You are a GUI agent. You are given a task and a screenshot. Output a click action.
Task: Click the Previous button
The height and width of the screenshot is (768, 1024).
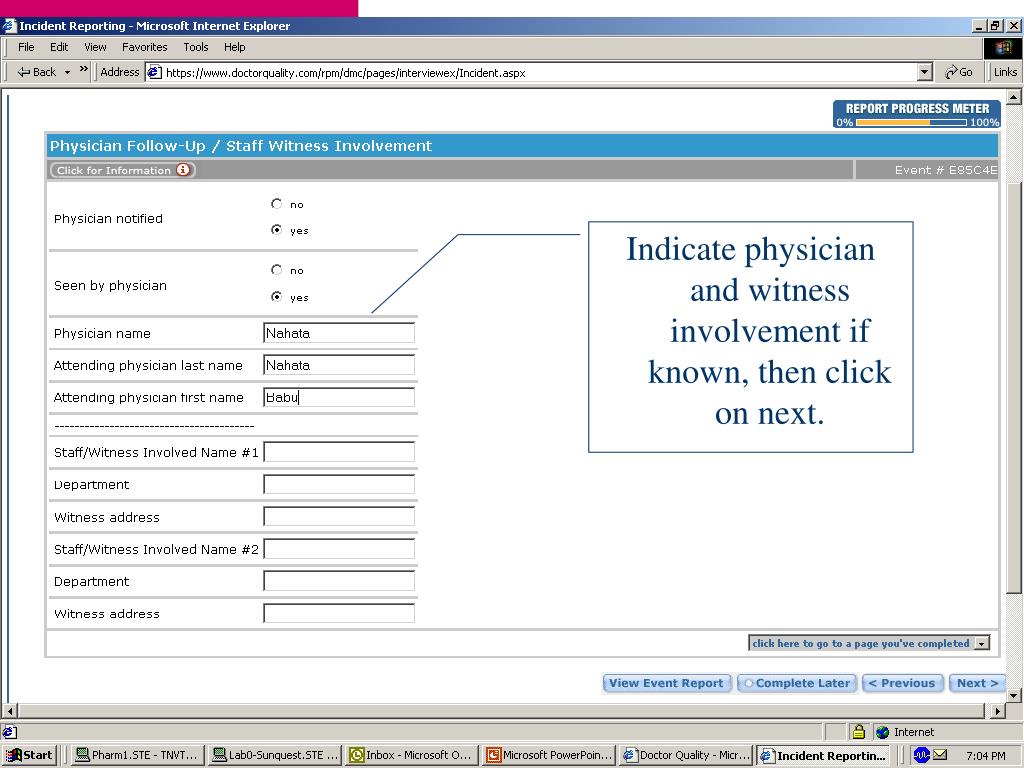pyautogui.click(x=903, y=683)
